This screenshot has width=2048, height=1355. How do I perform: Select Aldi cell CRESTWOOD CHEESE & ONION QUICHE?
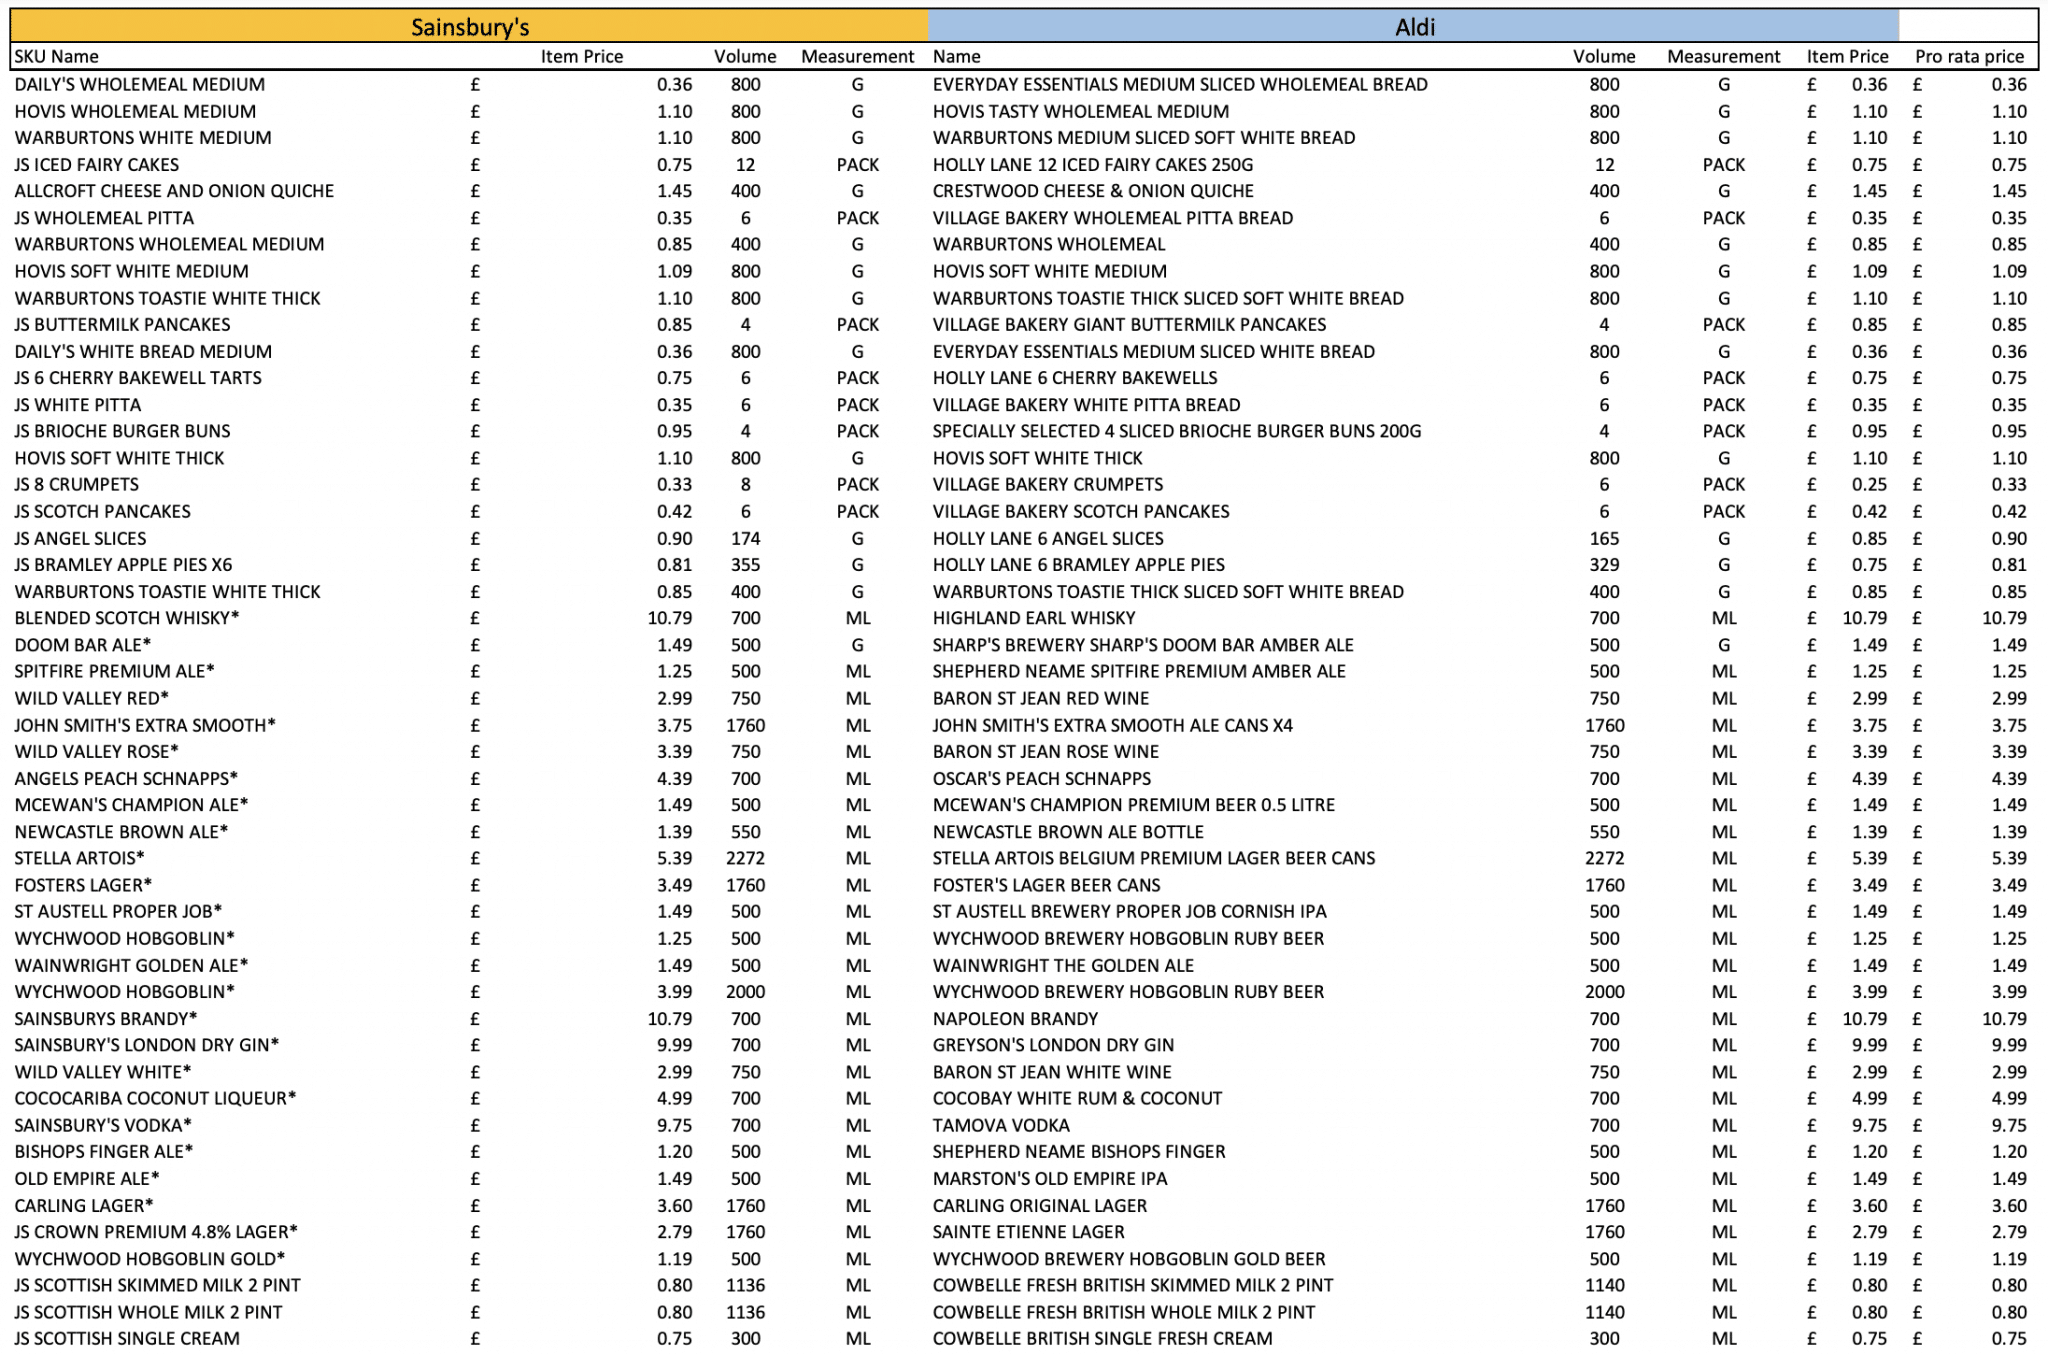[x=1093, y=191]
